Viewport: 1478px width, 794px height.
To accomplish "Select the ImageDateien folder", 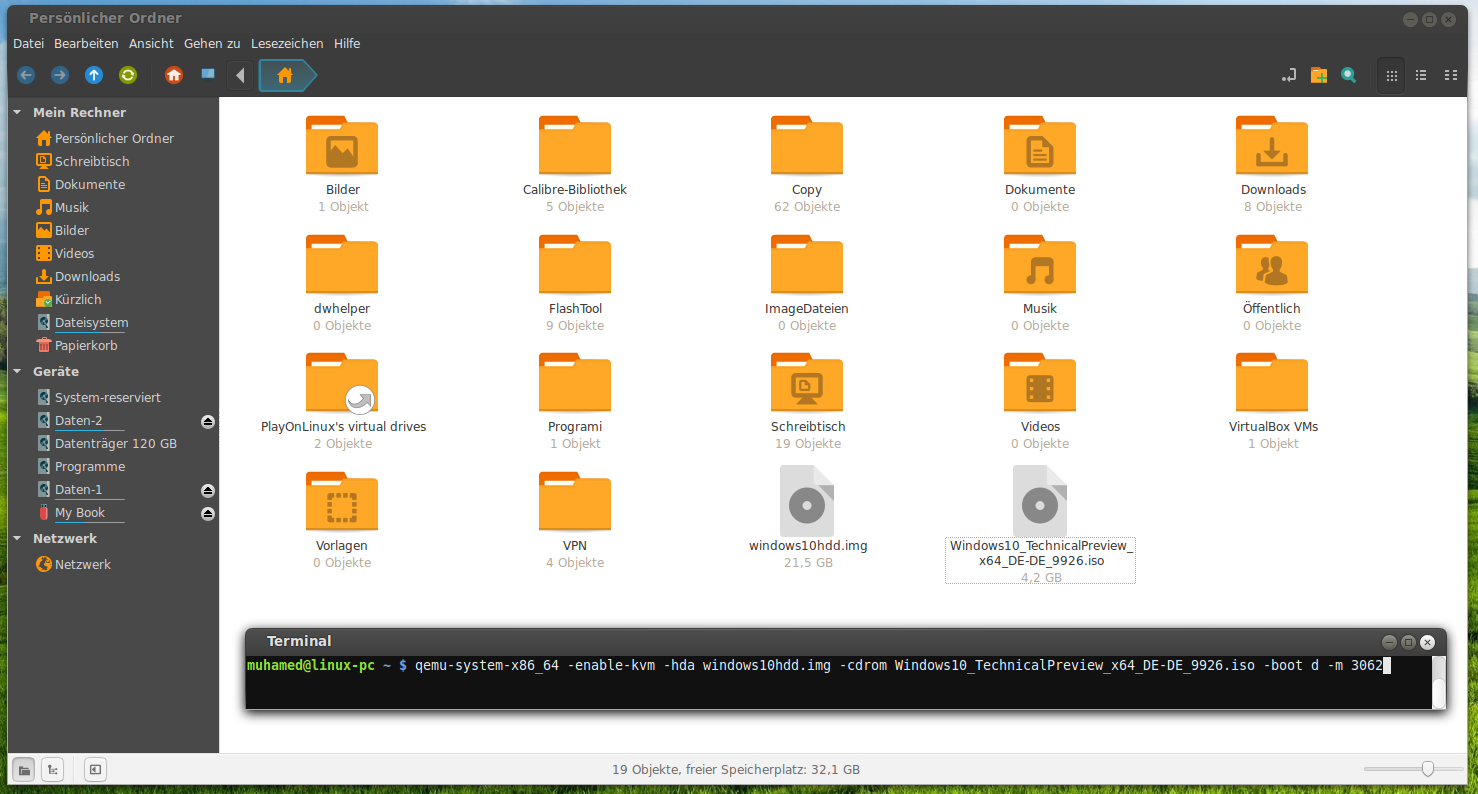I will click(807, 265).
